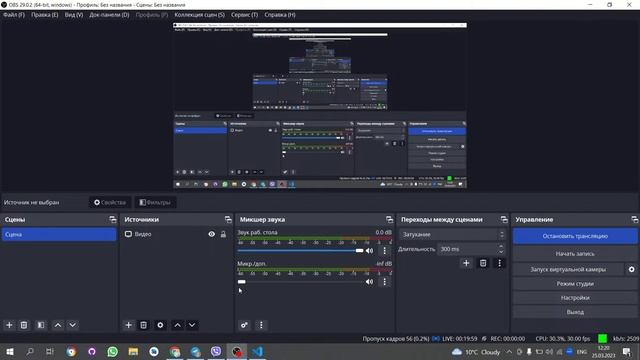Open the Затухание transition dropdown

(453, 234)
